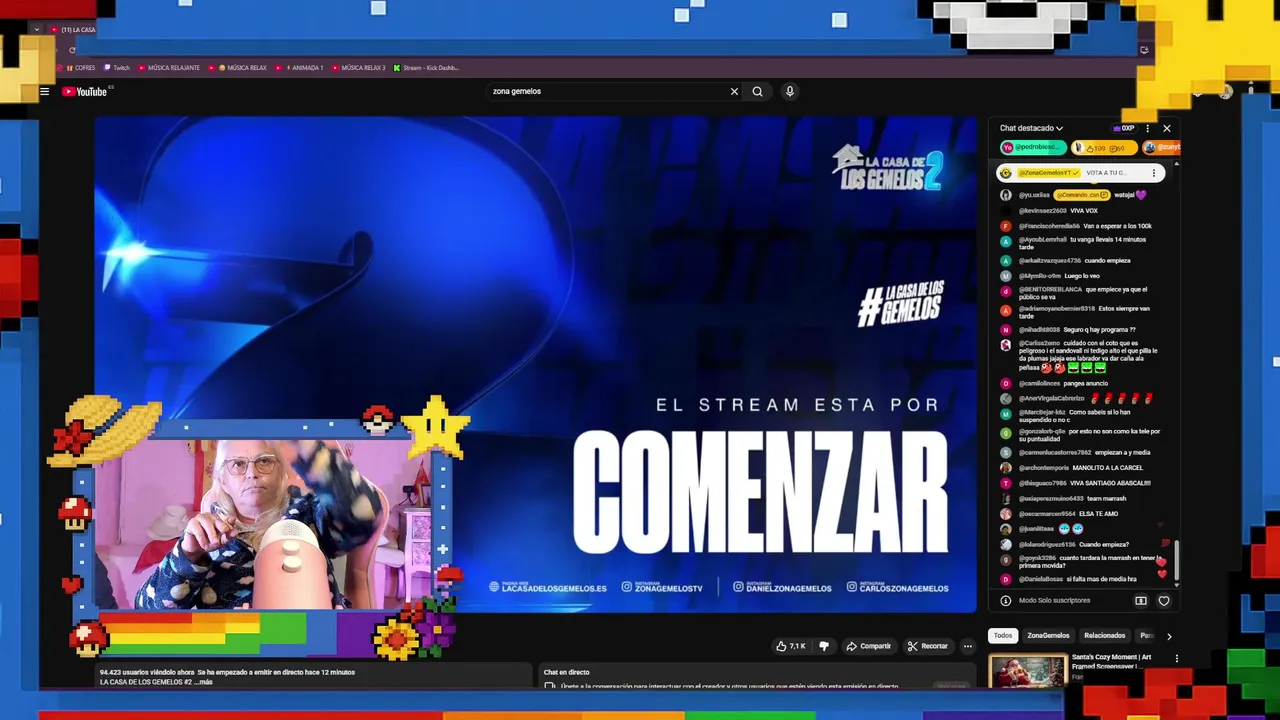
Task: Open the YouTube hamburger guide menu
Action: pyautogui.click(x=44, y=91)
